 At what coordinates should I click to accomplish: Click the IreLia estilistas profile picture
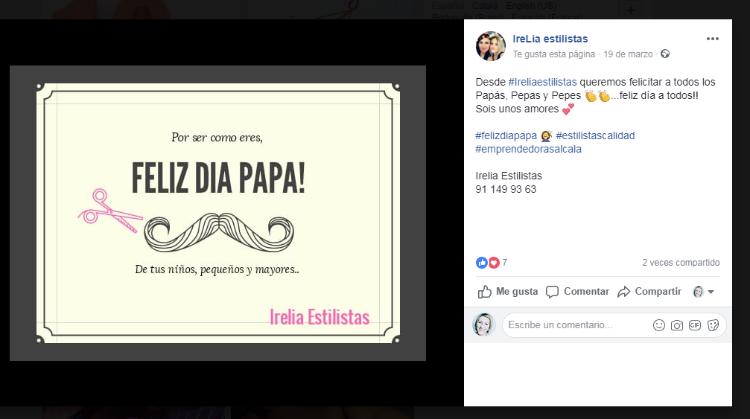click(x=490, y=46)
